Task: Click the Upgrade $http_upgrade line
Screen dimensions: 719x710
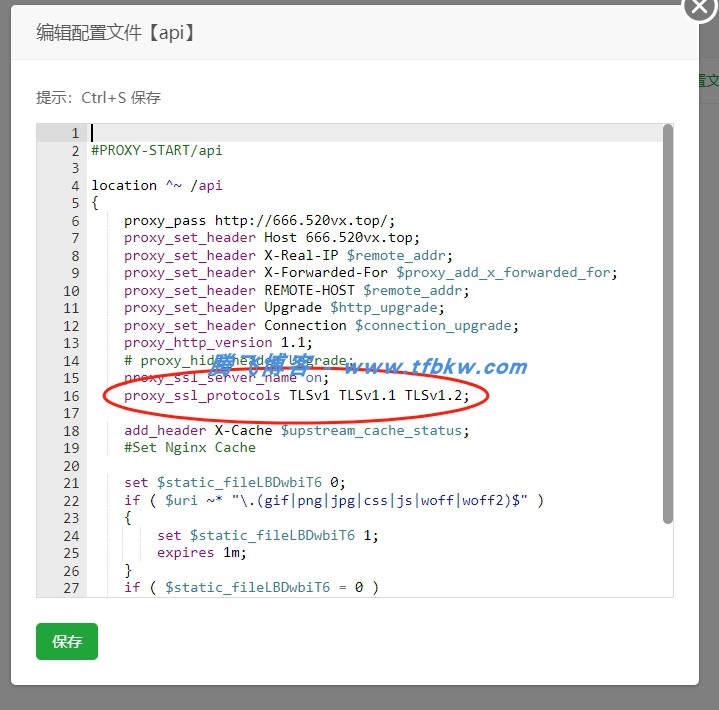Action: (x=284, y=308)
